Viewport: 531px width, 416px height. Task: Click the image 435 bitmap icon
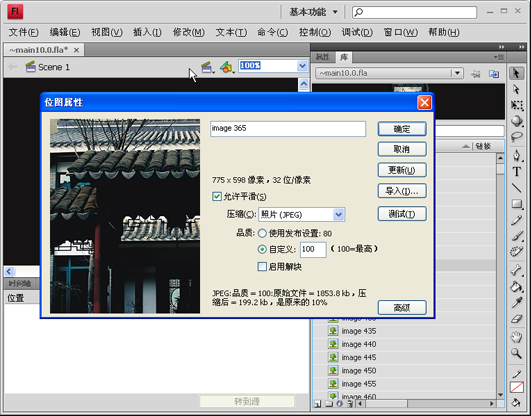pos(333,331)
